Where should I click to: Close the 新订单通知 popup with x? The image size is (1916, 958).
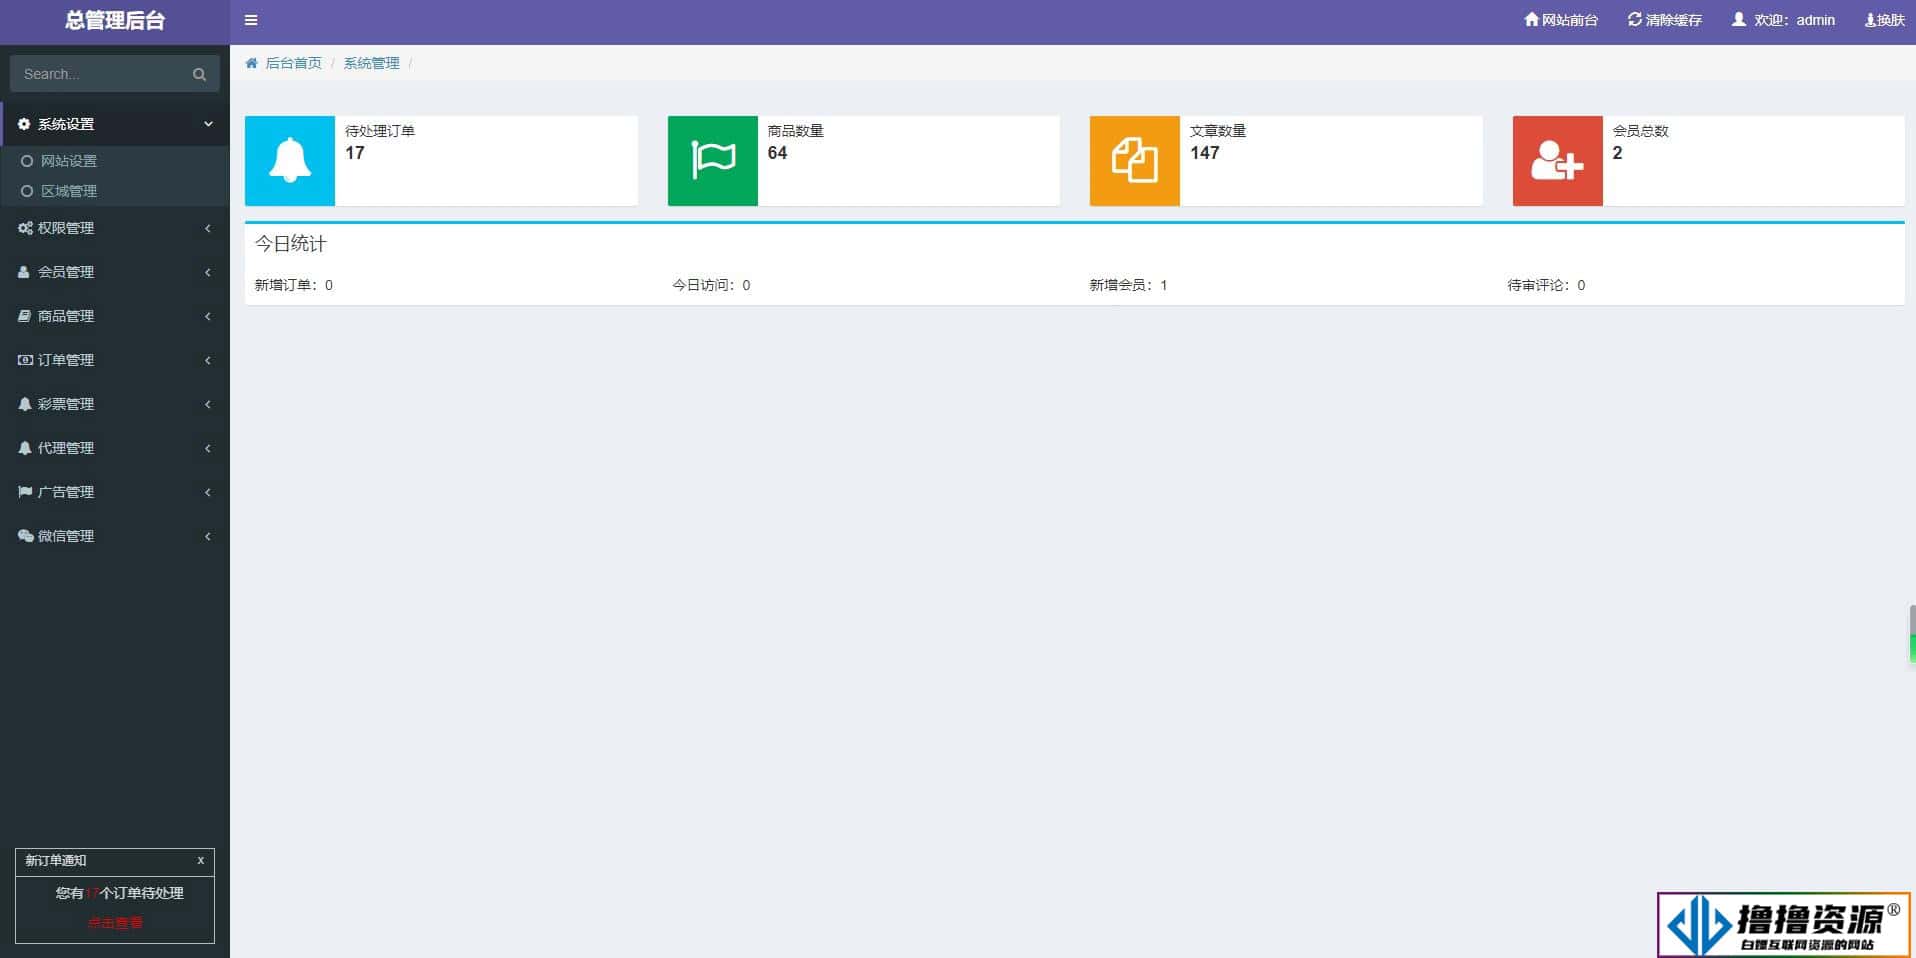pos(201,860)
